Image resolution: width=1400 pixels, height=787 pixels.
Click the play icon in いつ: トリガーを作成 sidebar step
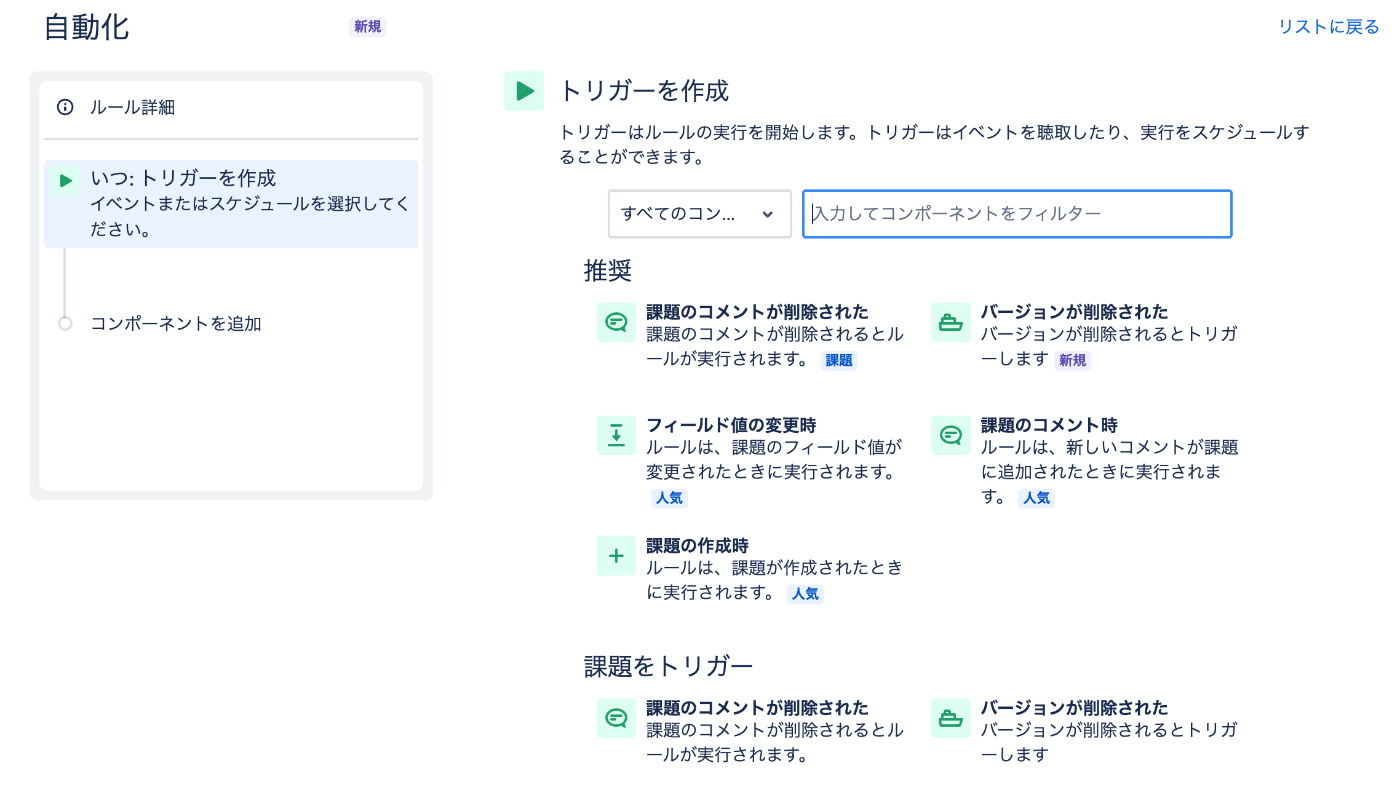(65, 181)
